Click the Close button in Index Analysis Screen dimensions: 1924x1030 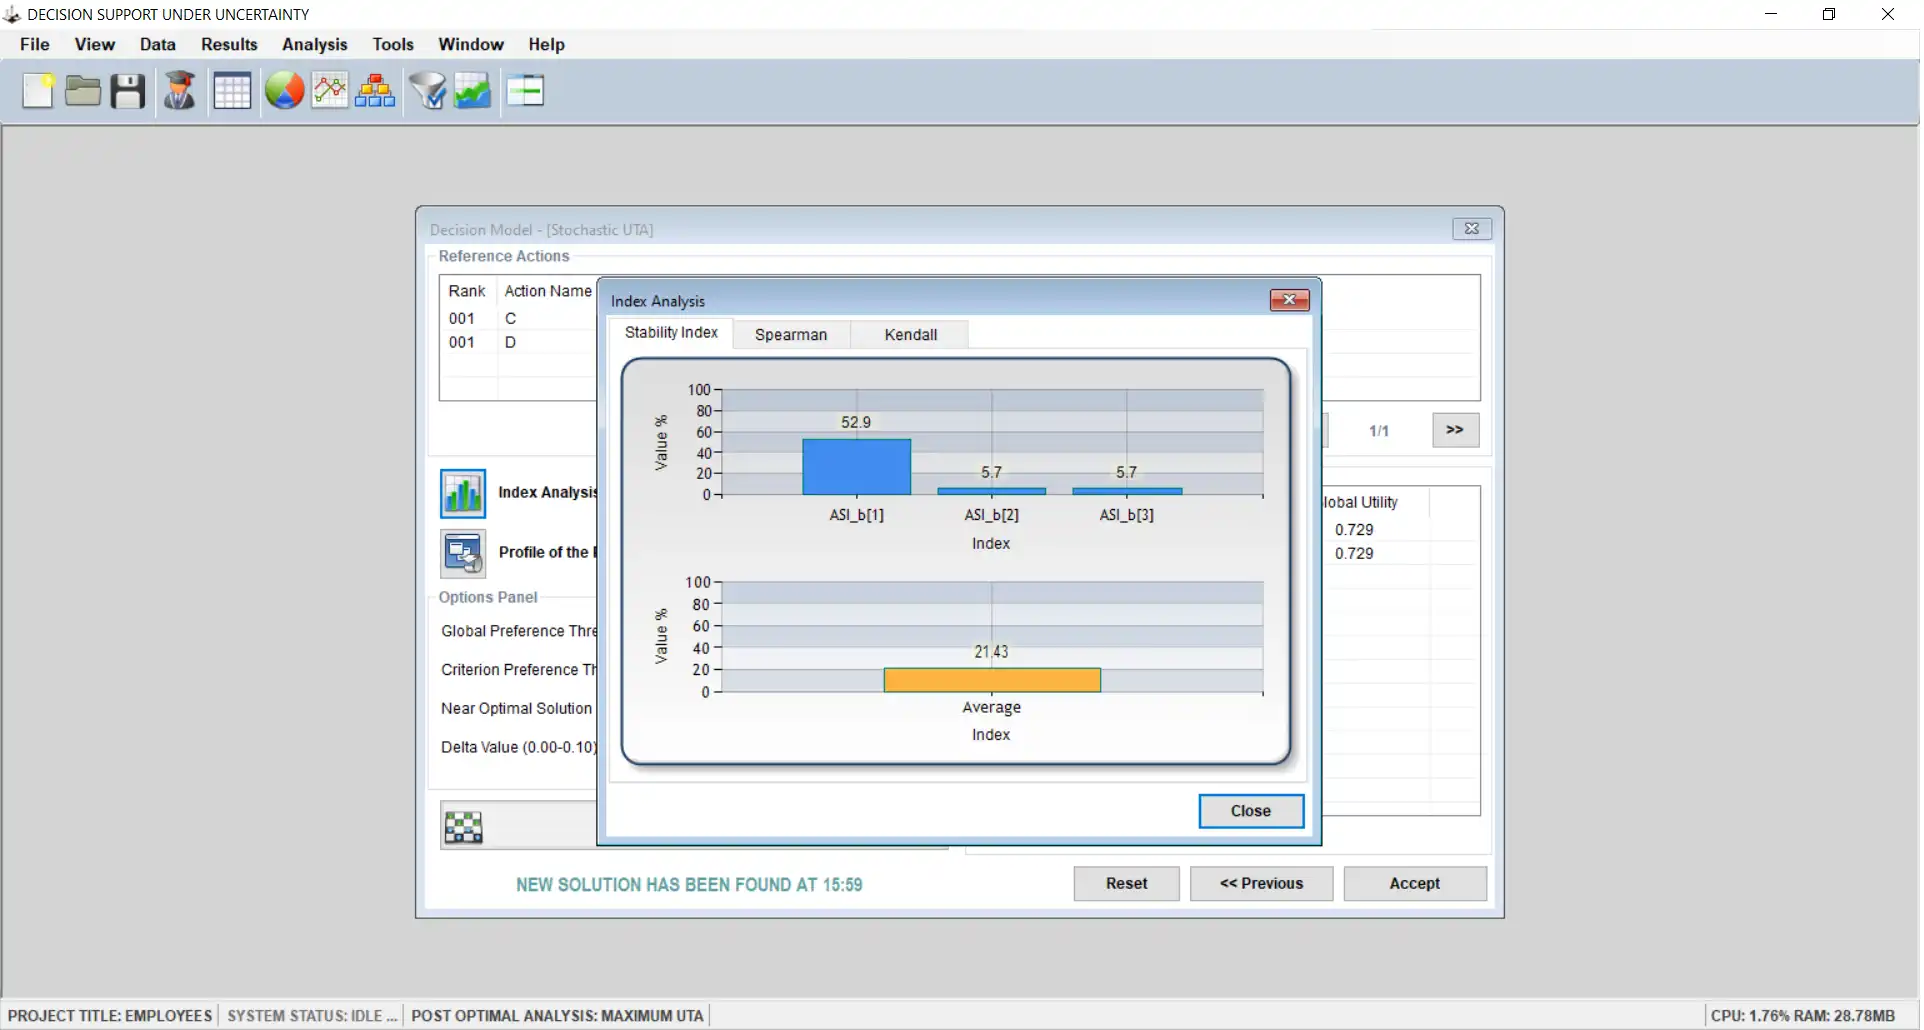point(1251,811)
